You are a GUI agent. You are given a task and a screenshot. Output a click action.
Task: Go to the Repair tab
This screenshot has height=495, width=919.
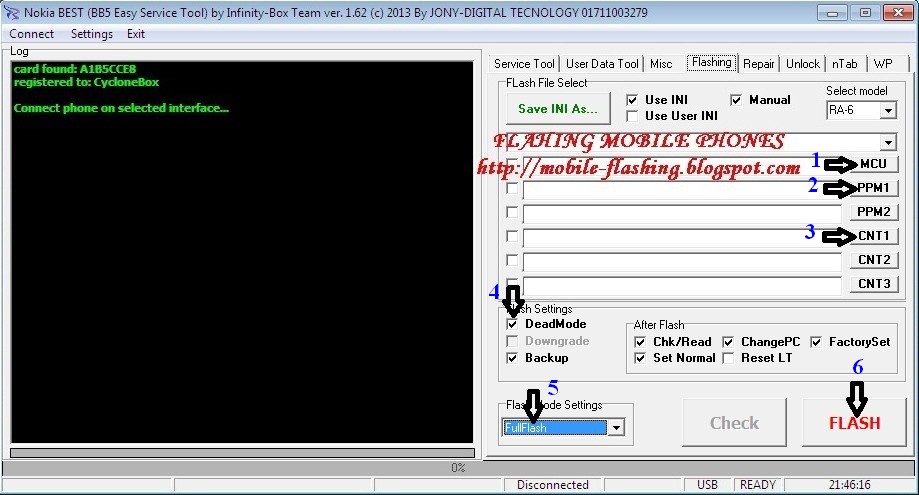(758, 64)
